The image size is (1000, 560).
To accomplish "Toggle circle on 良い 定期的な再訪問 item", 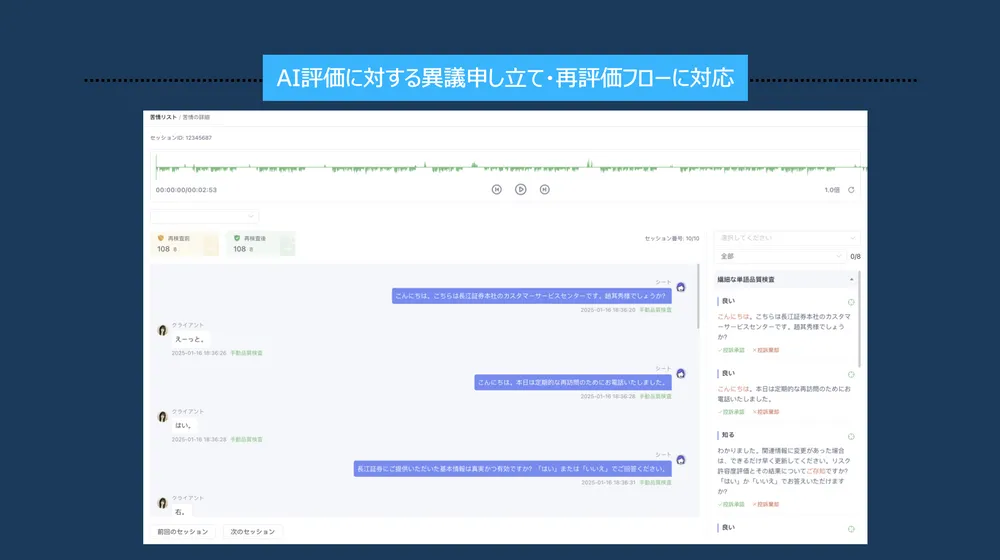I will (851, 374).
